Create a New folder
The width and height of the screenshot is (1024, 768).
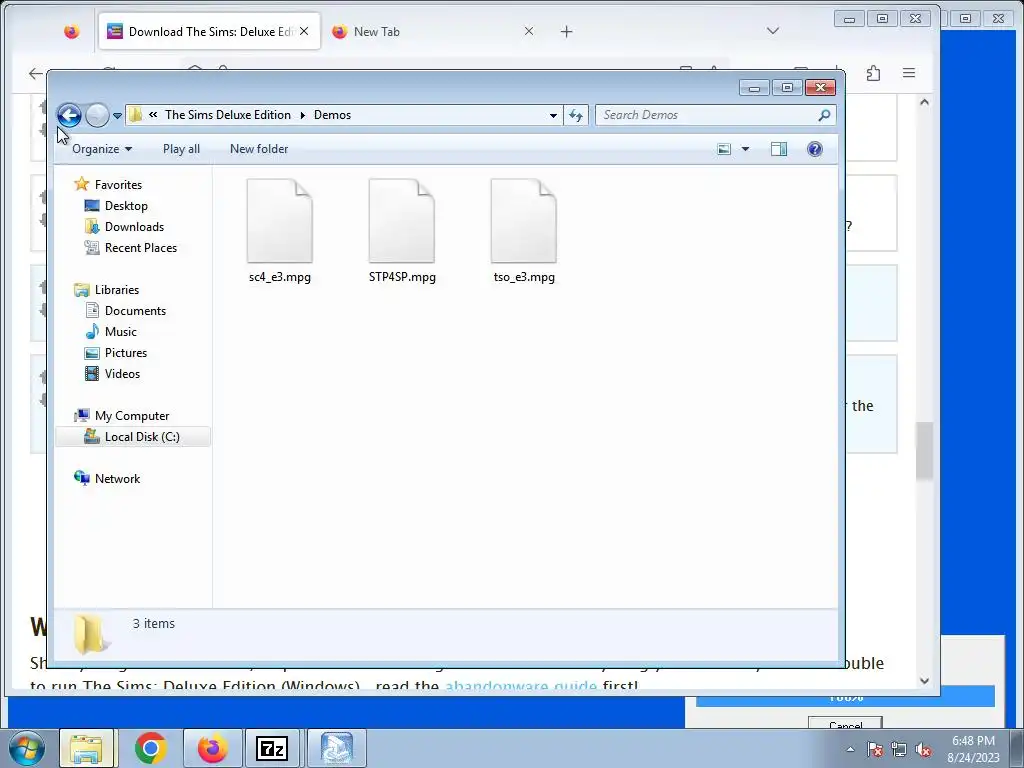point(259,149)
